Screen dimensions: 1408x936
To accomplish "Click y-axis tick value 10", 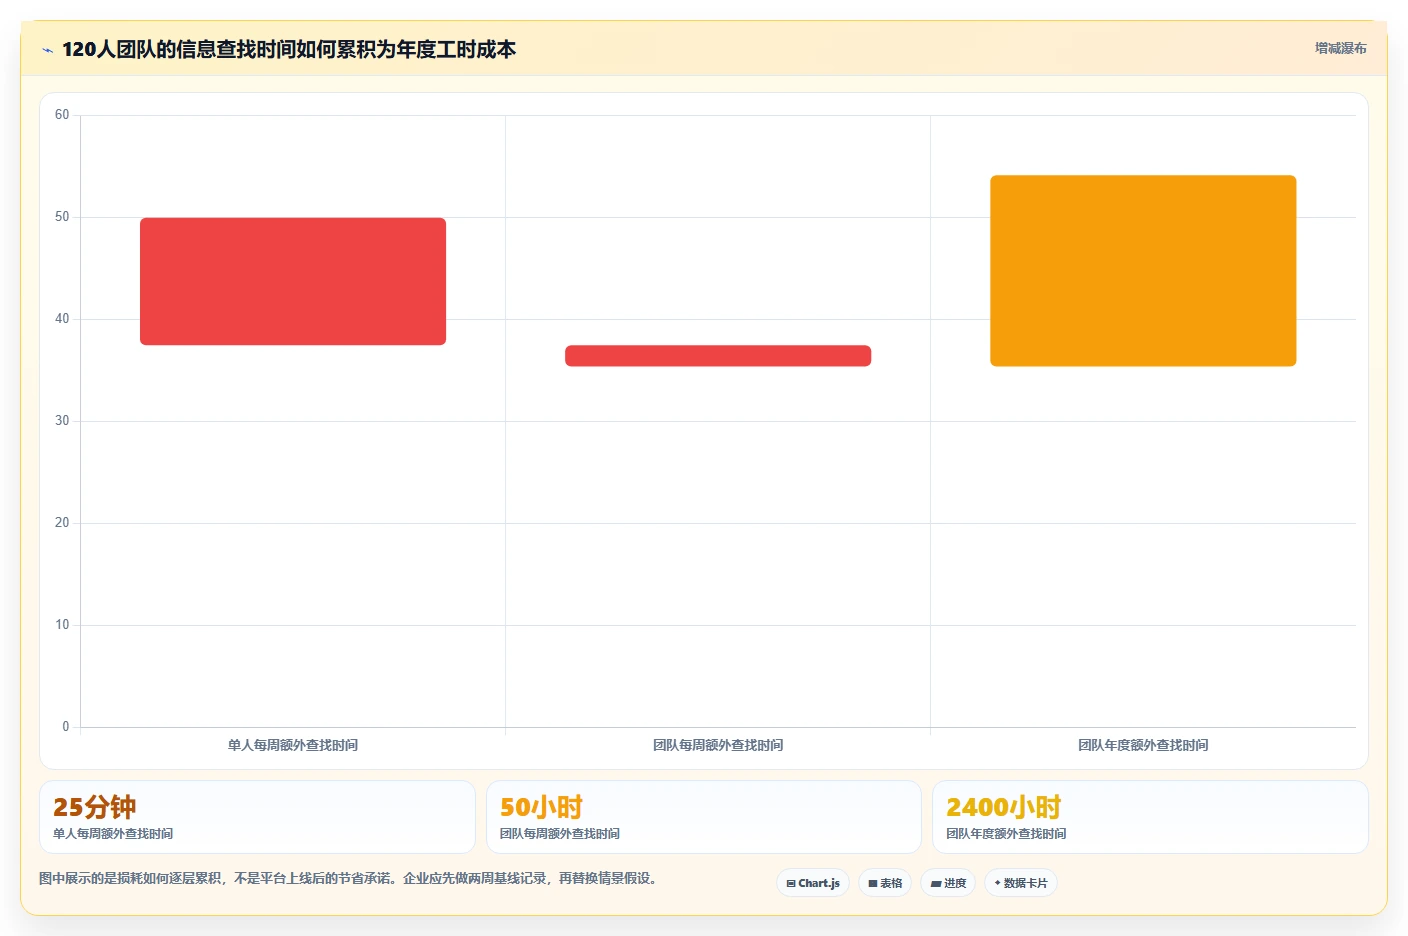I will [62, 625].
